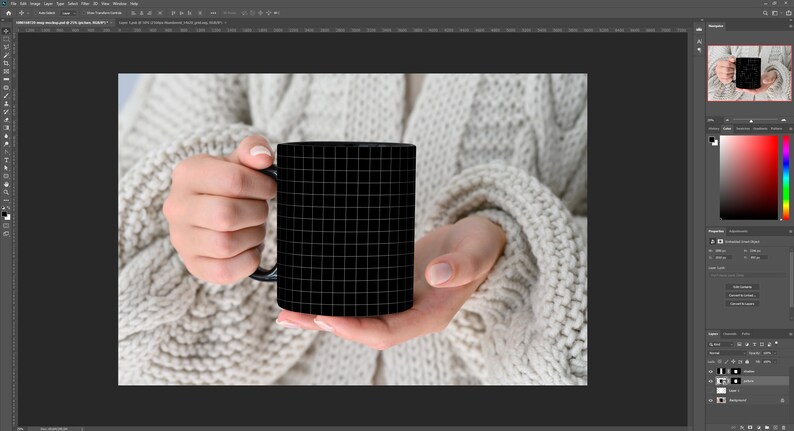The width and height of the screenshot is (794, 431).
Task: Click the lock icon on Background layer
Action: tap(782, 401)
